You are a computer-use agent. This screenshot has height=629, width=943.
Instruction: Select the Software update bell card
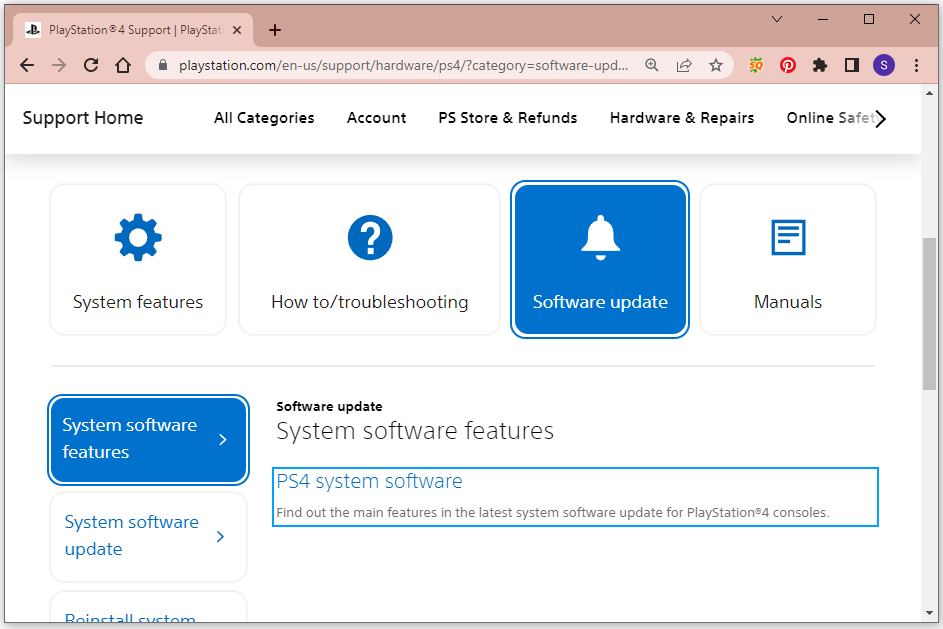pos(600,259)
